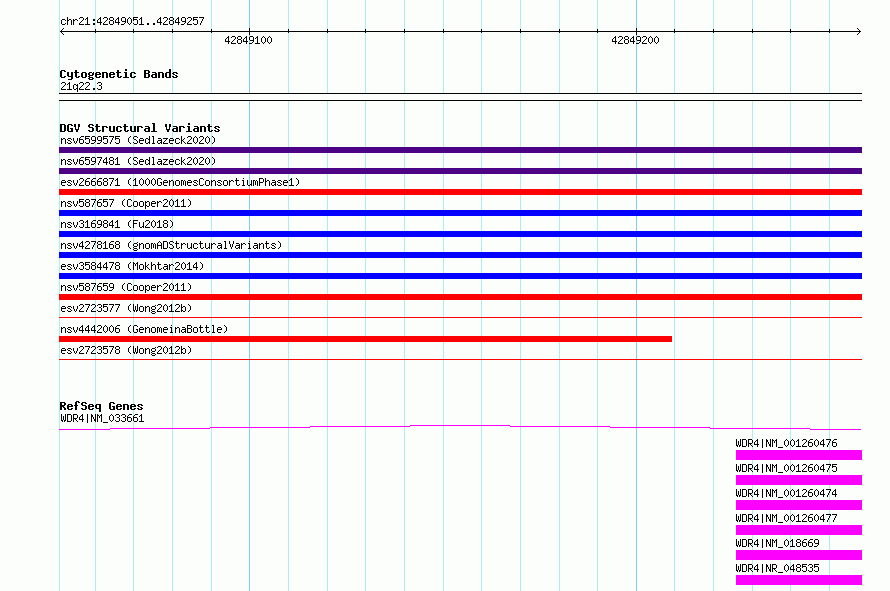Screen dimensions: 890x591
Task: Click the 42849100 ruler position label
Action: [x=248, y=40]
